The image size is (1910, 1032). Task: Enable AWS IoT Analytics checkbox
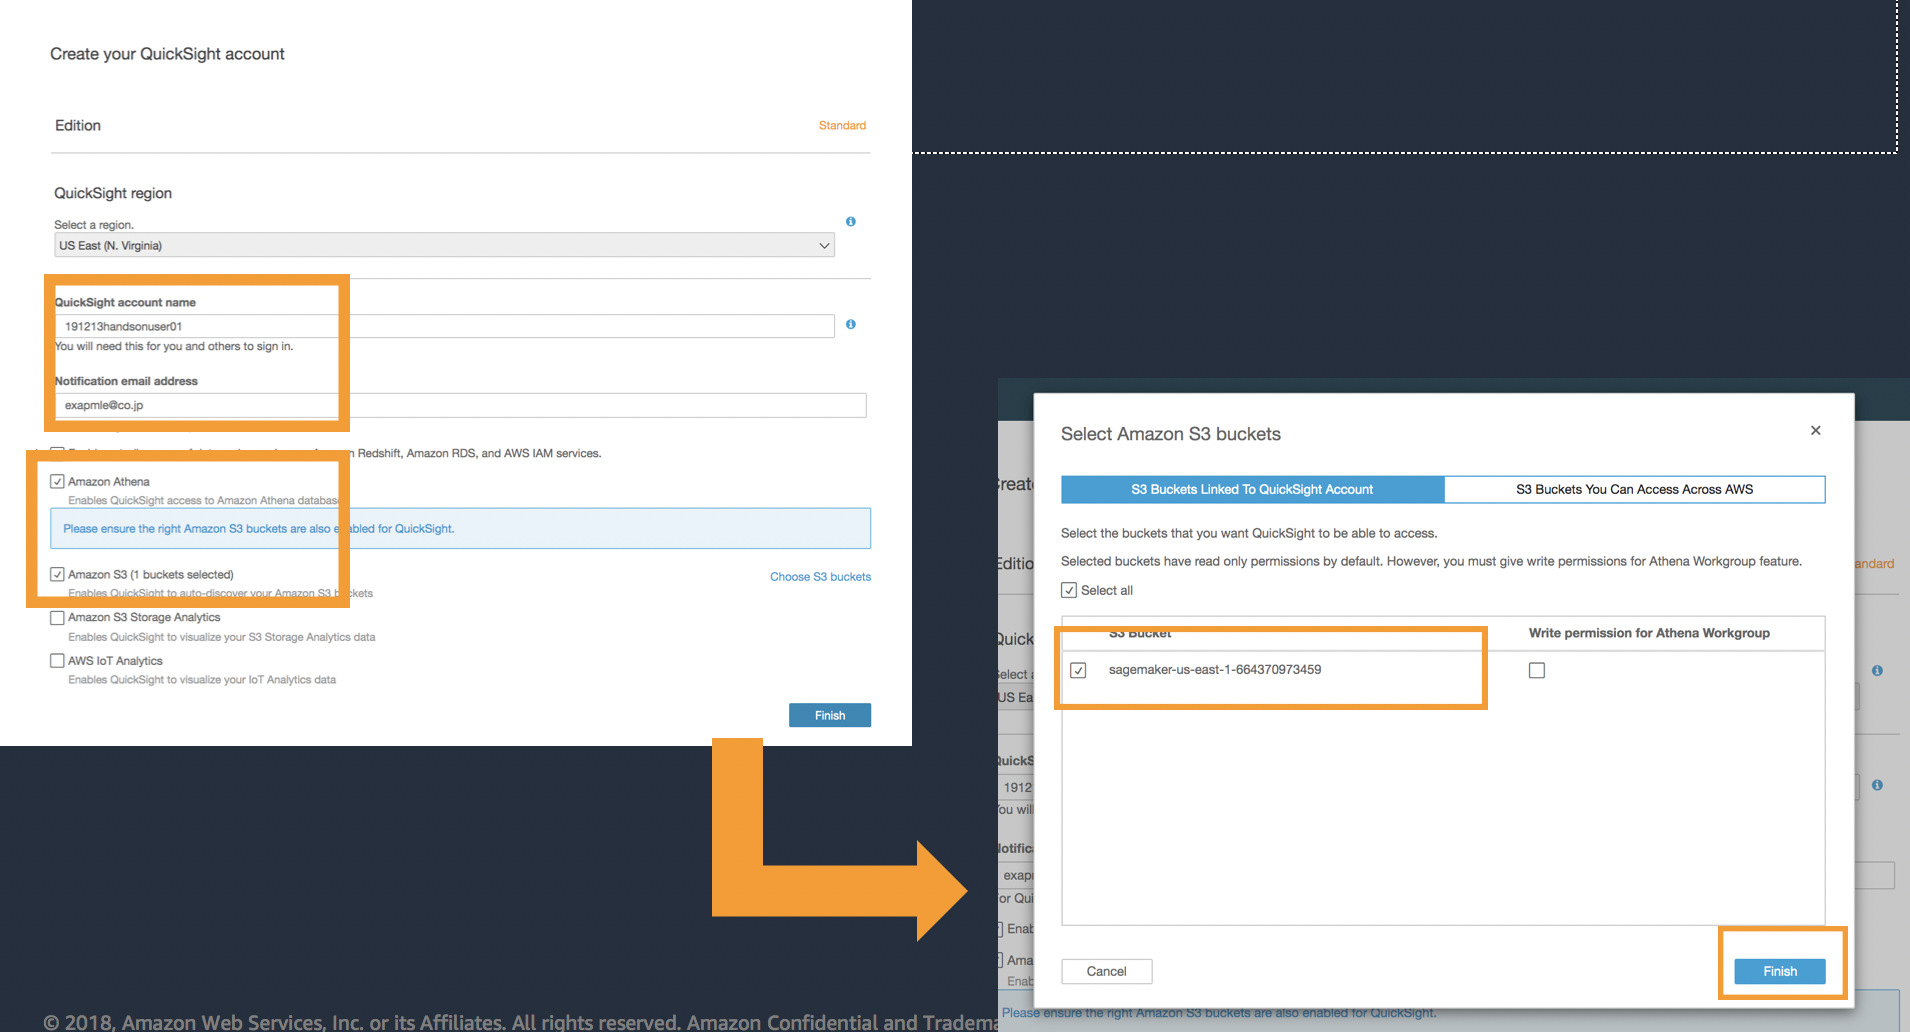pos(57,661)
